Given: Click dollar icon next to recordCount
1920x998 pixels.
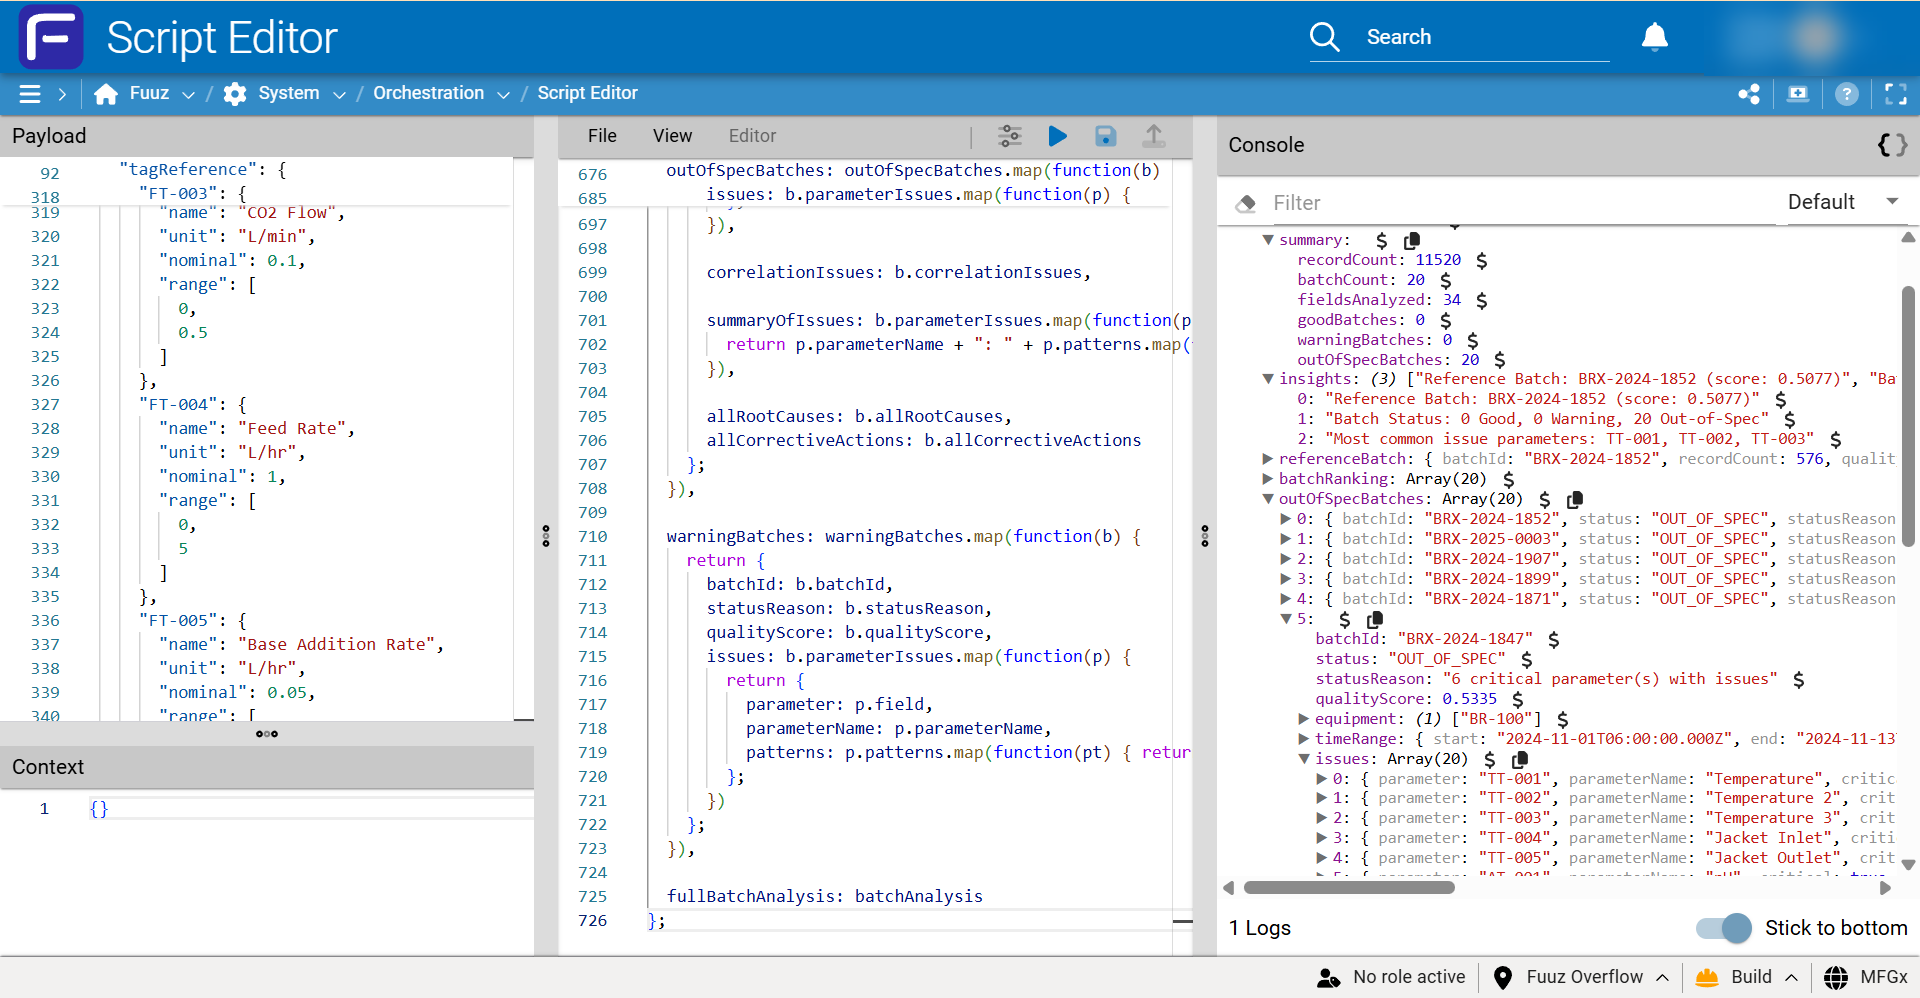Looking at the screenshot, I should point(1482,261).
